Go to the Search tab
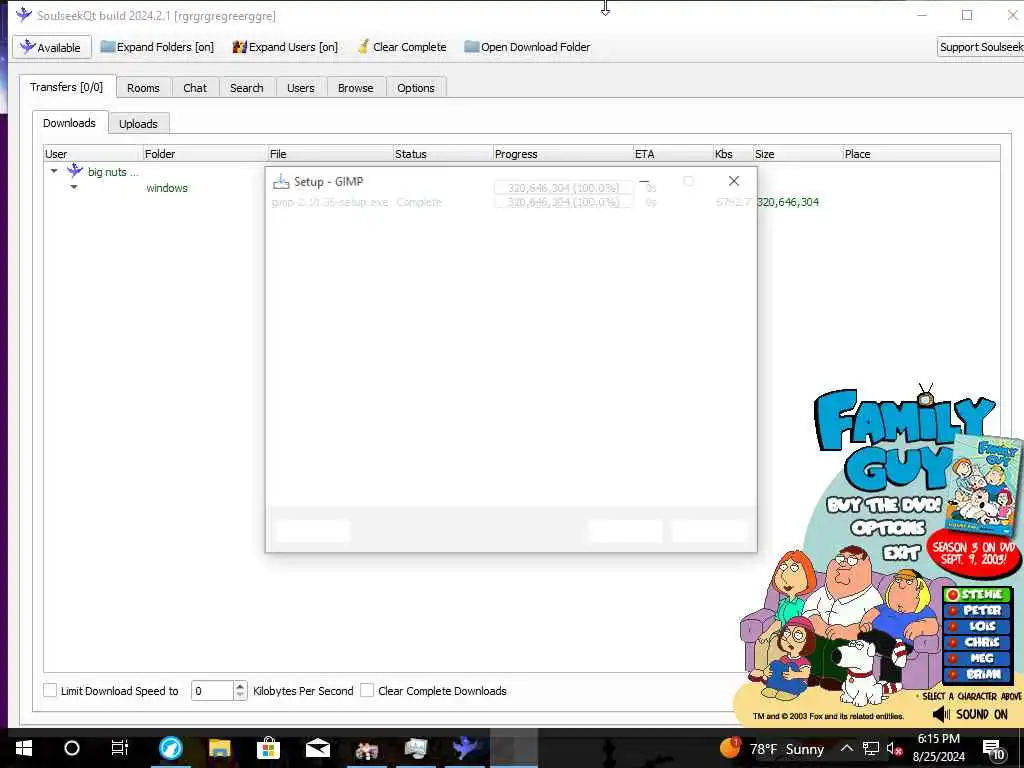Viewport: 1024px width, 768px height. [247, 88]
